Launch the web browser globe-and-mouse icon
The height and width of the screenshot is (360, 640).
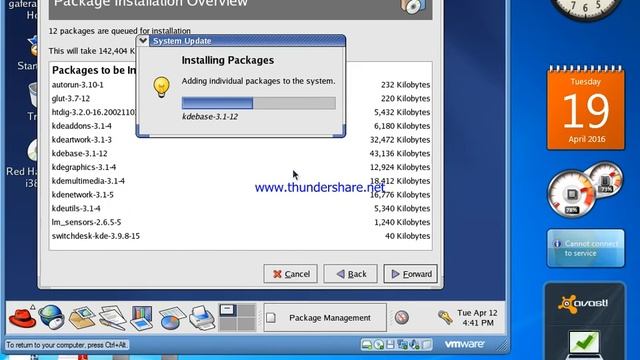[51, 317]
